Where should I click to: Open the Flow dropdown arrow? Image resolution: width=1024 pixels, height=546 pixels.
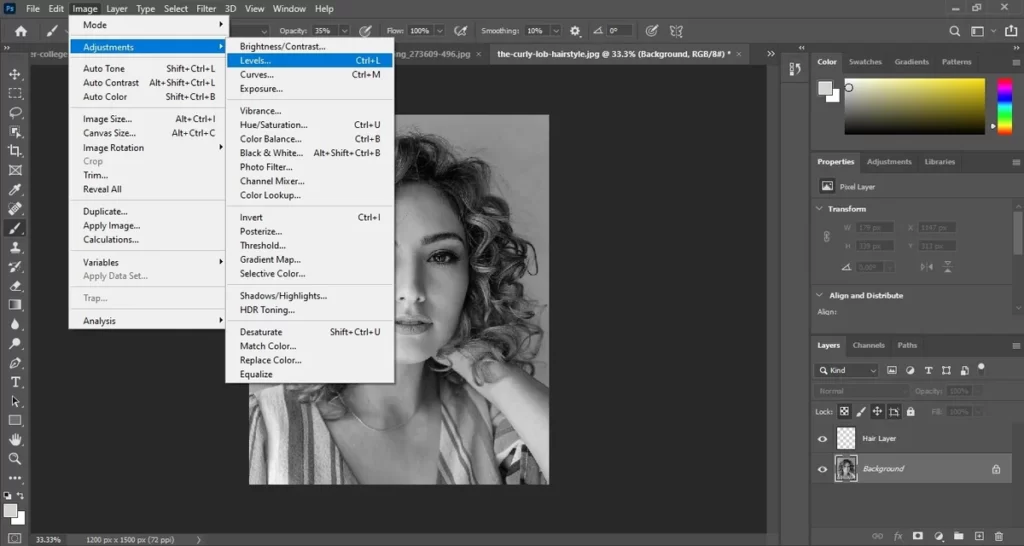coord(440,31)
